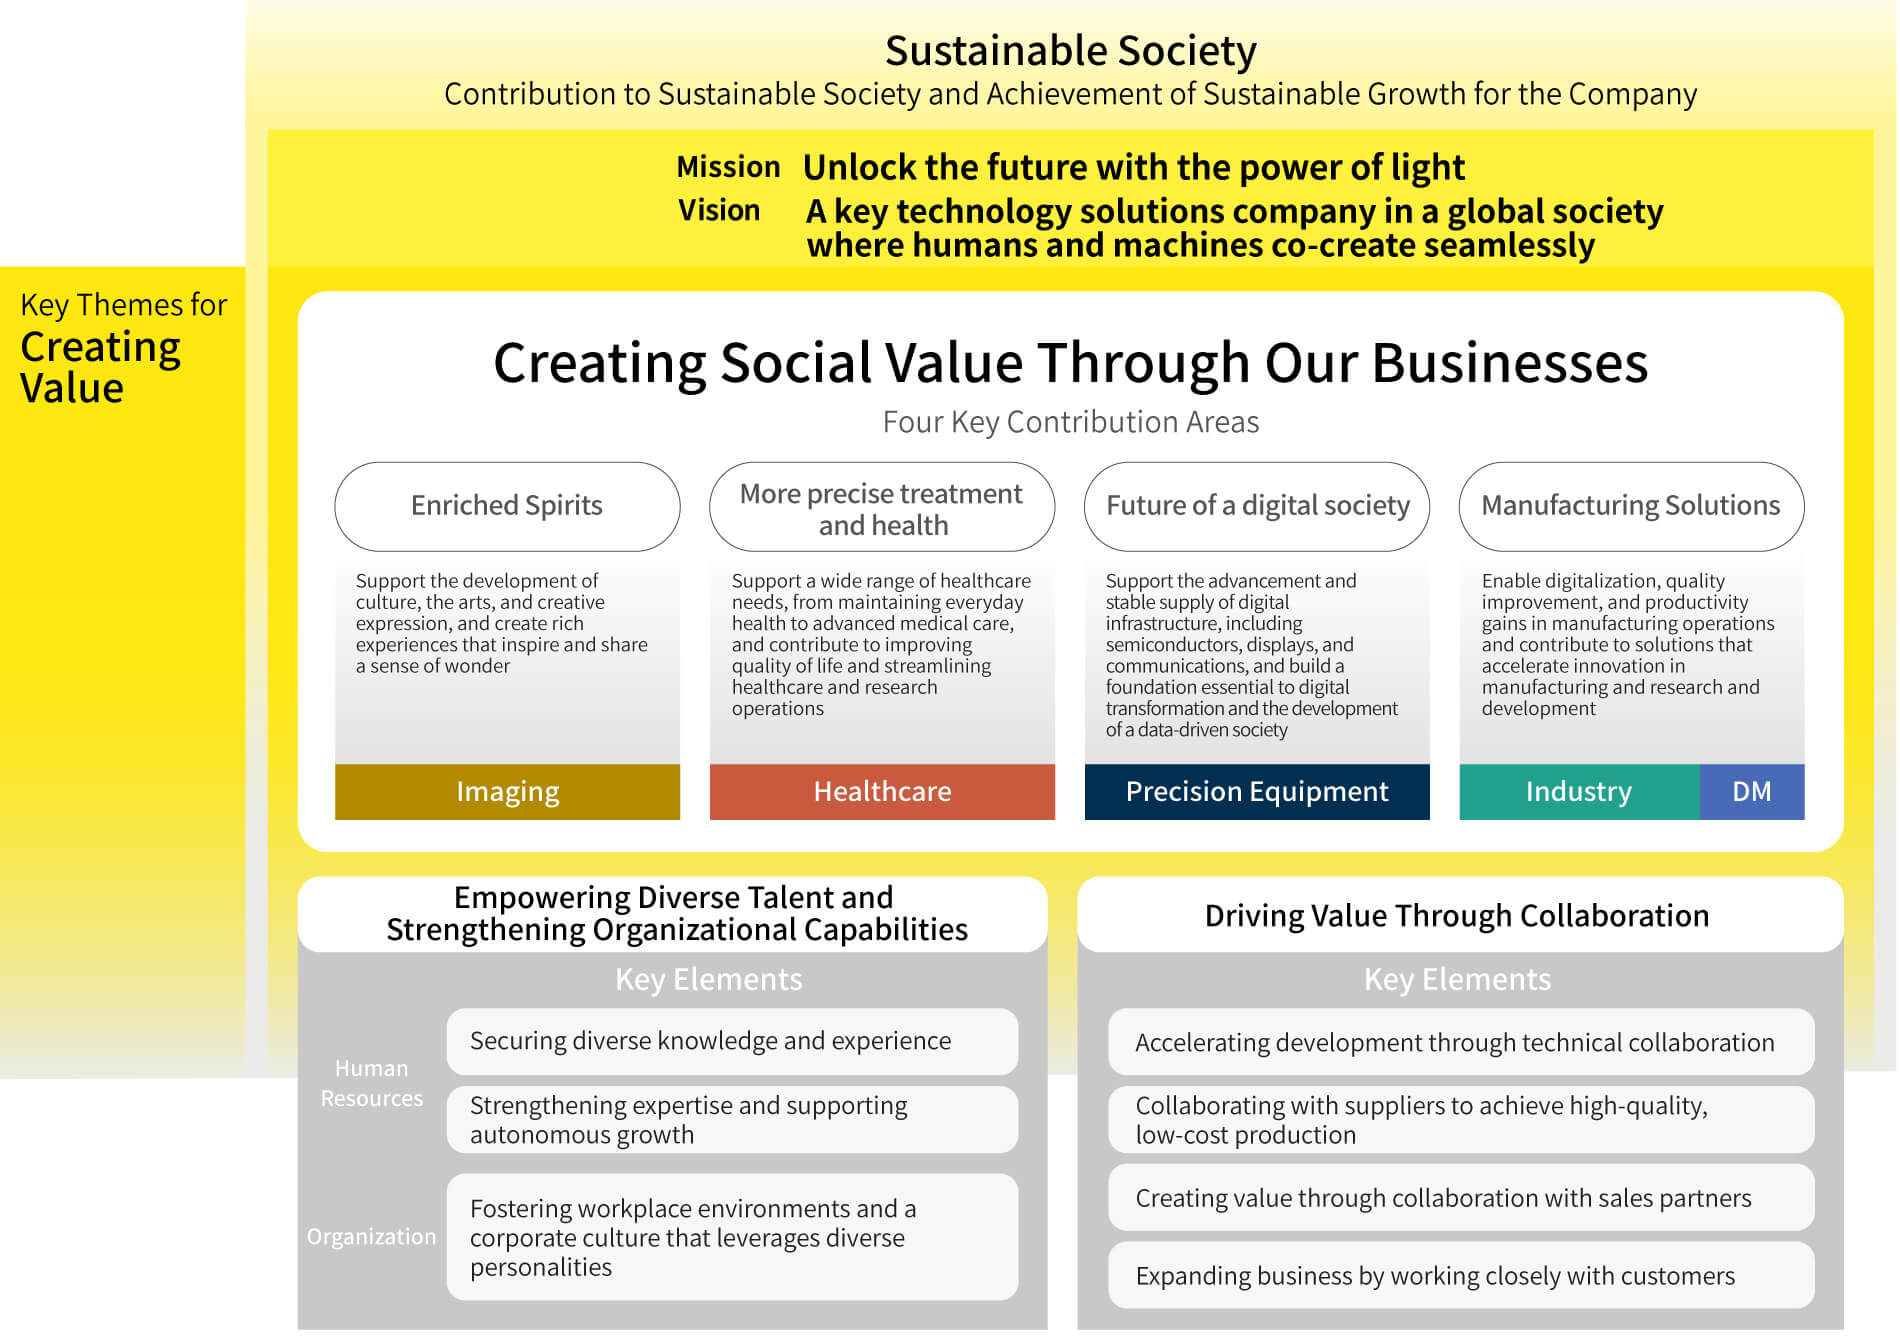Select Expanding business by working closely with customers
This screenshot has width=1900, height=1338.
[x=1461, y=1275]
